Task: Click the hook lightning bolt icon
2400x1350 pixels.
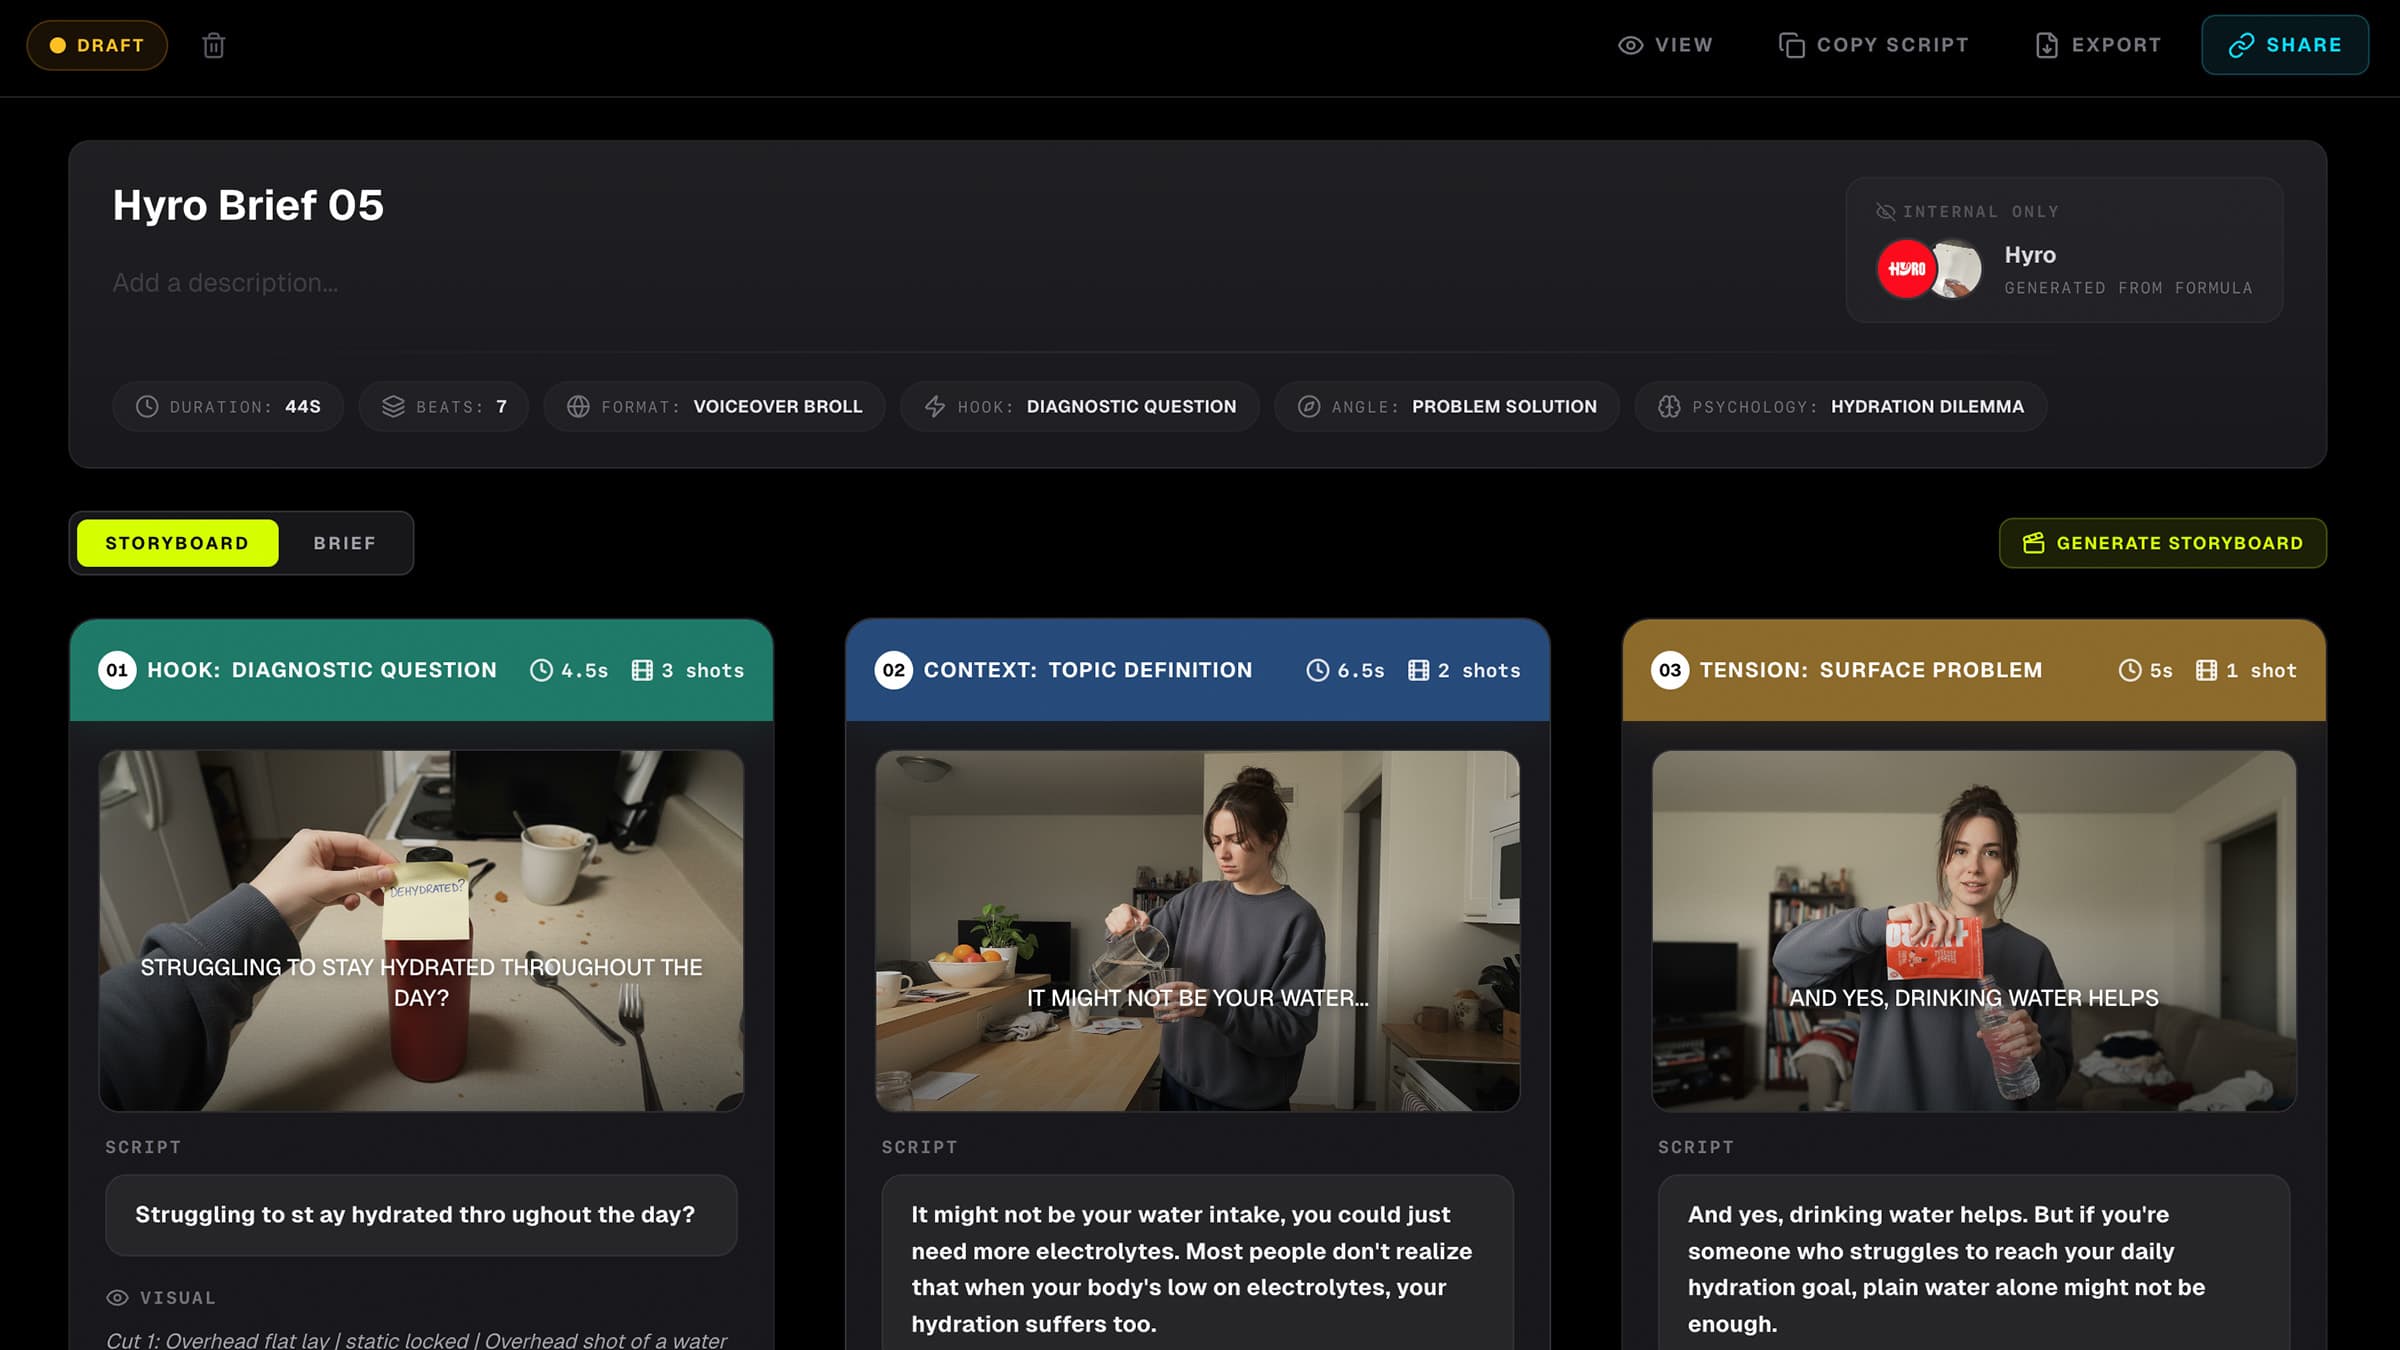Action: coord(934,407)
